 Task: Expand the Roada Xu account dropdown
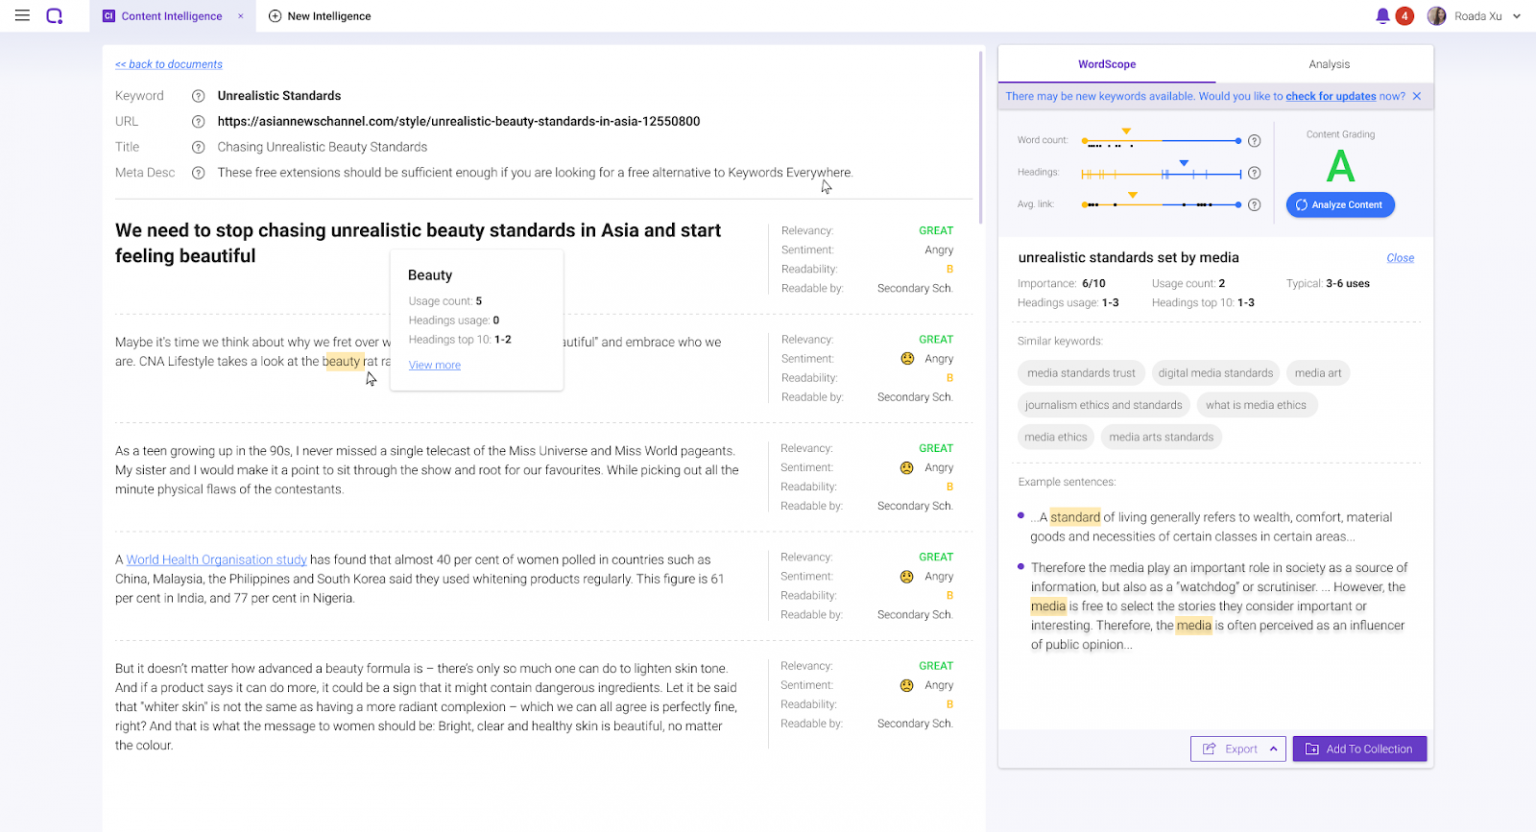[x=1516, y=16]
